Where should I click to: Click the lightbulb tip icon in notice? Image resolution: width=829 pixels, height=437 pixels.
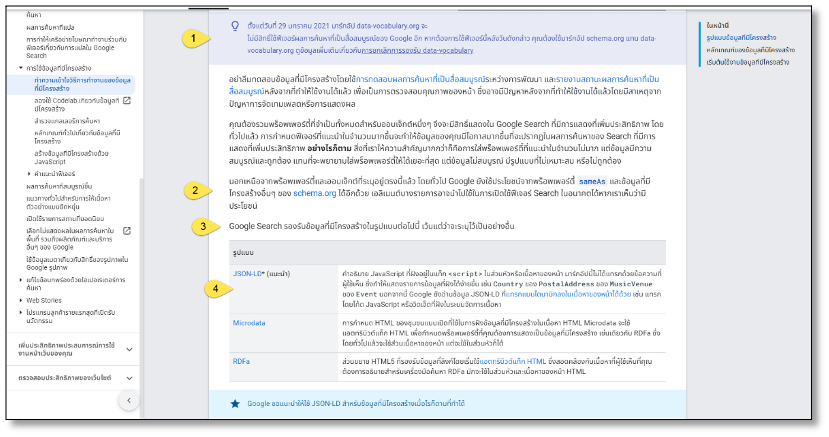pos(234,25)
